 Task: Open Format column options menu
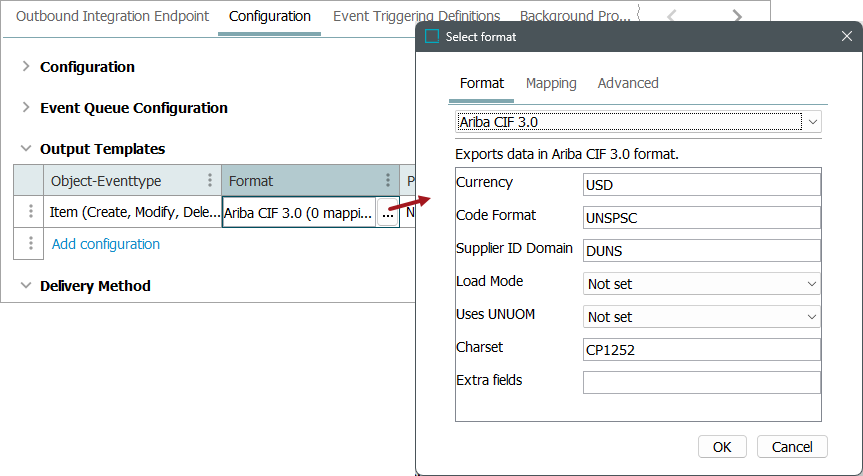point(388,181)
